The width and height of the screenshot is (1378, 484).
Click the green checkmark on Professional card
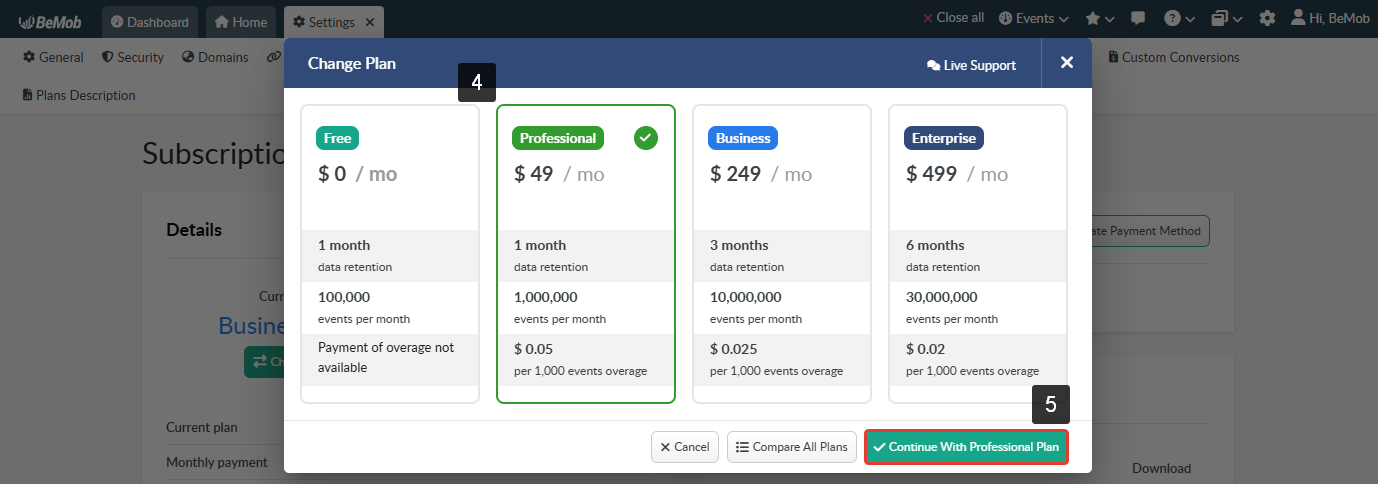(x=646, y=138)
